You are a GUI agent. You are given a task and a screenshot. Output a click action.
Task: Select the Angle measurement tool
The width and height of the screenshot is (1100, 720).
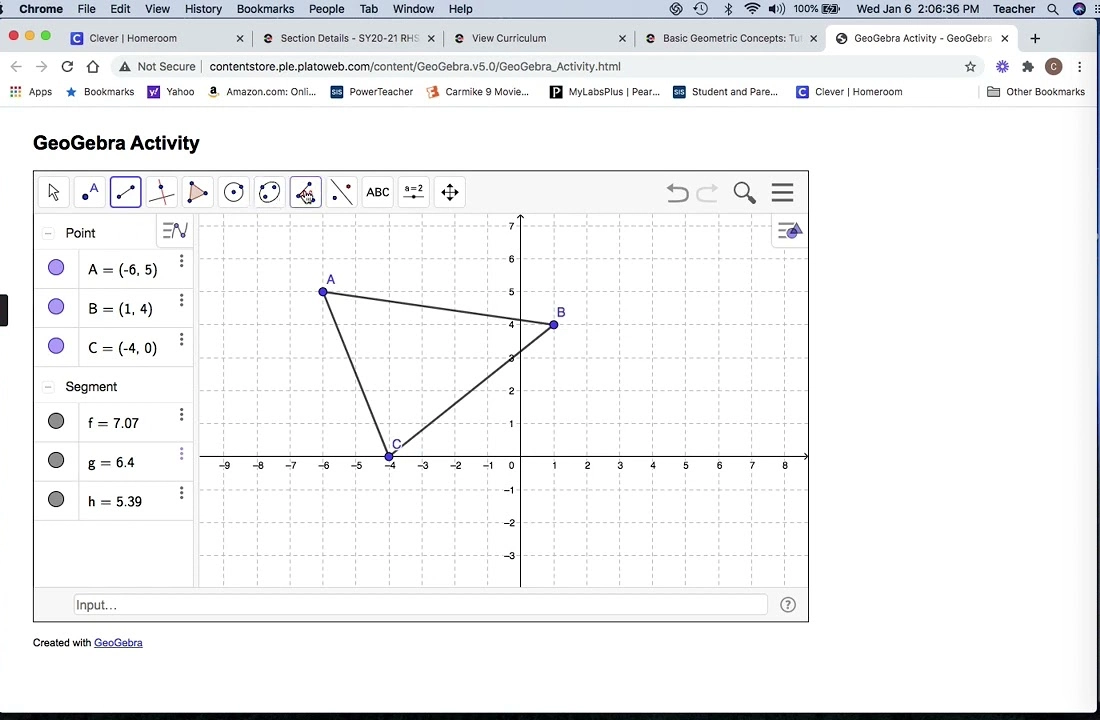click(x=306, y=192)
